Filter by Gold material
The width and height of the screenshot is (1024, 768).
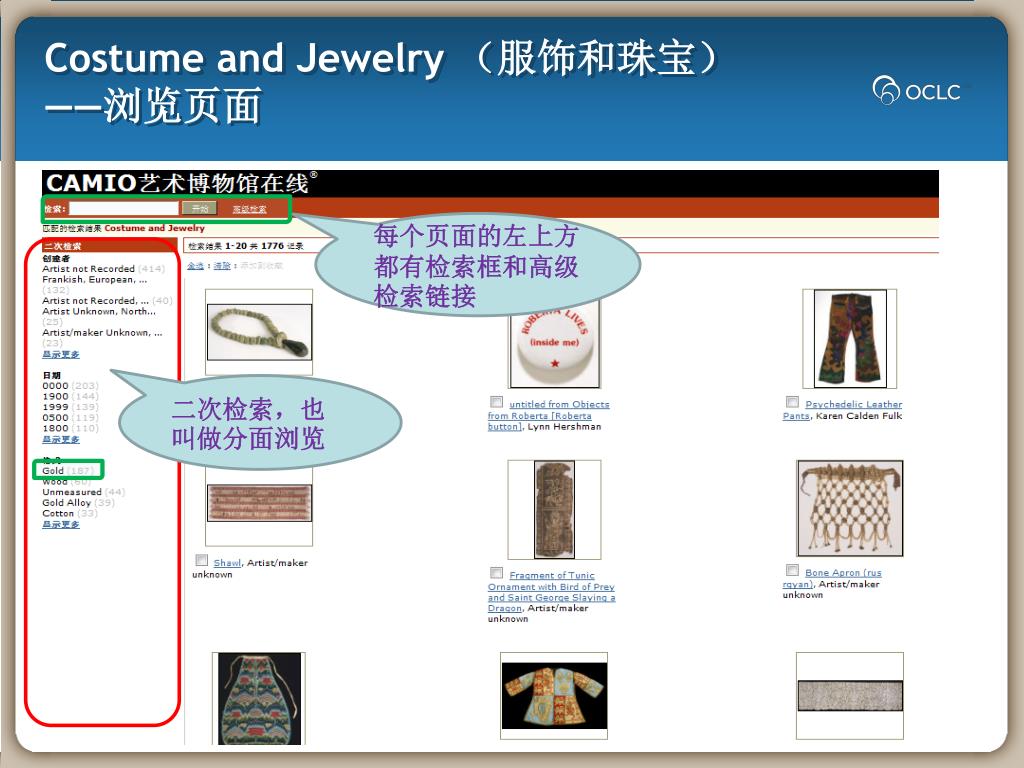[x=68, y=470]
